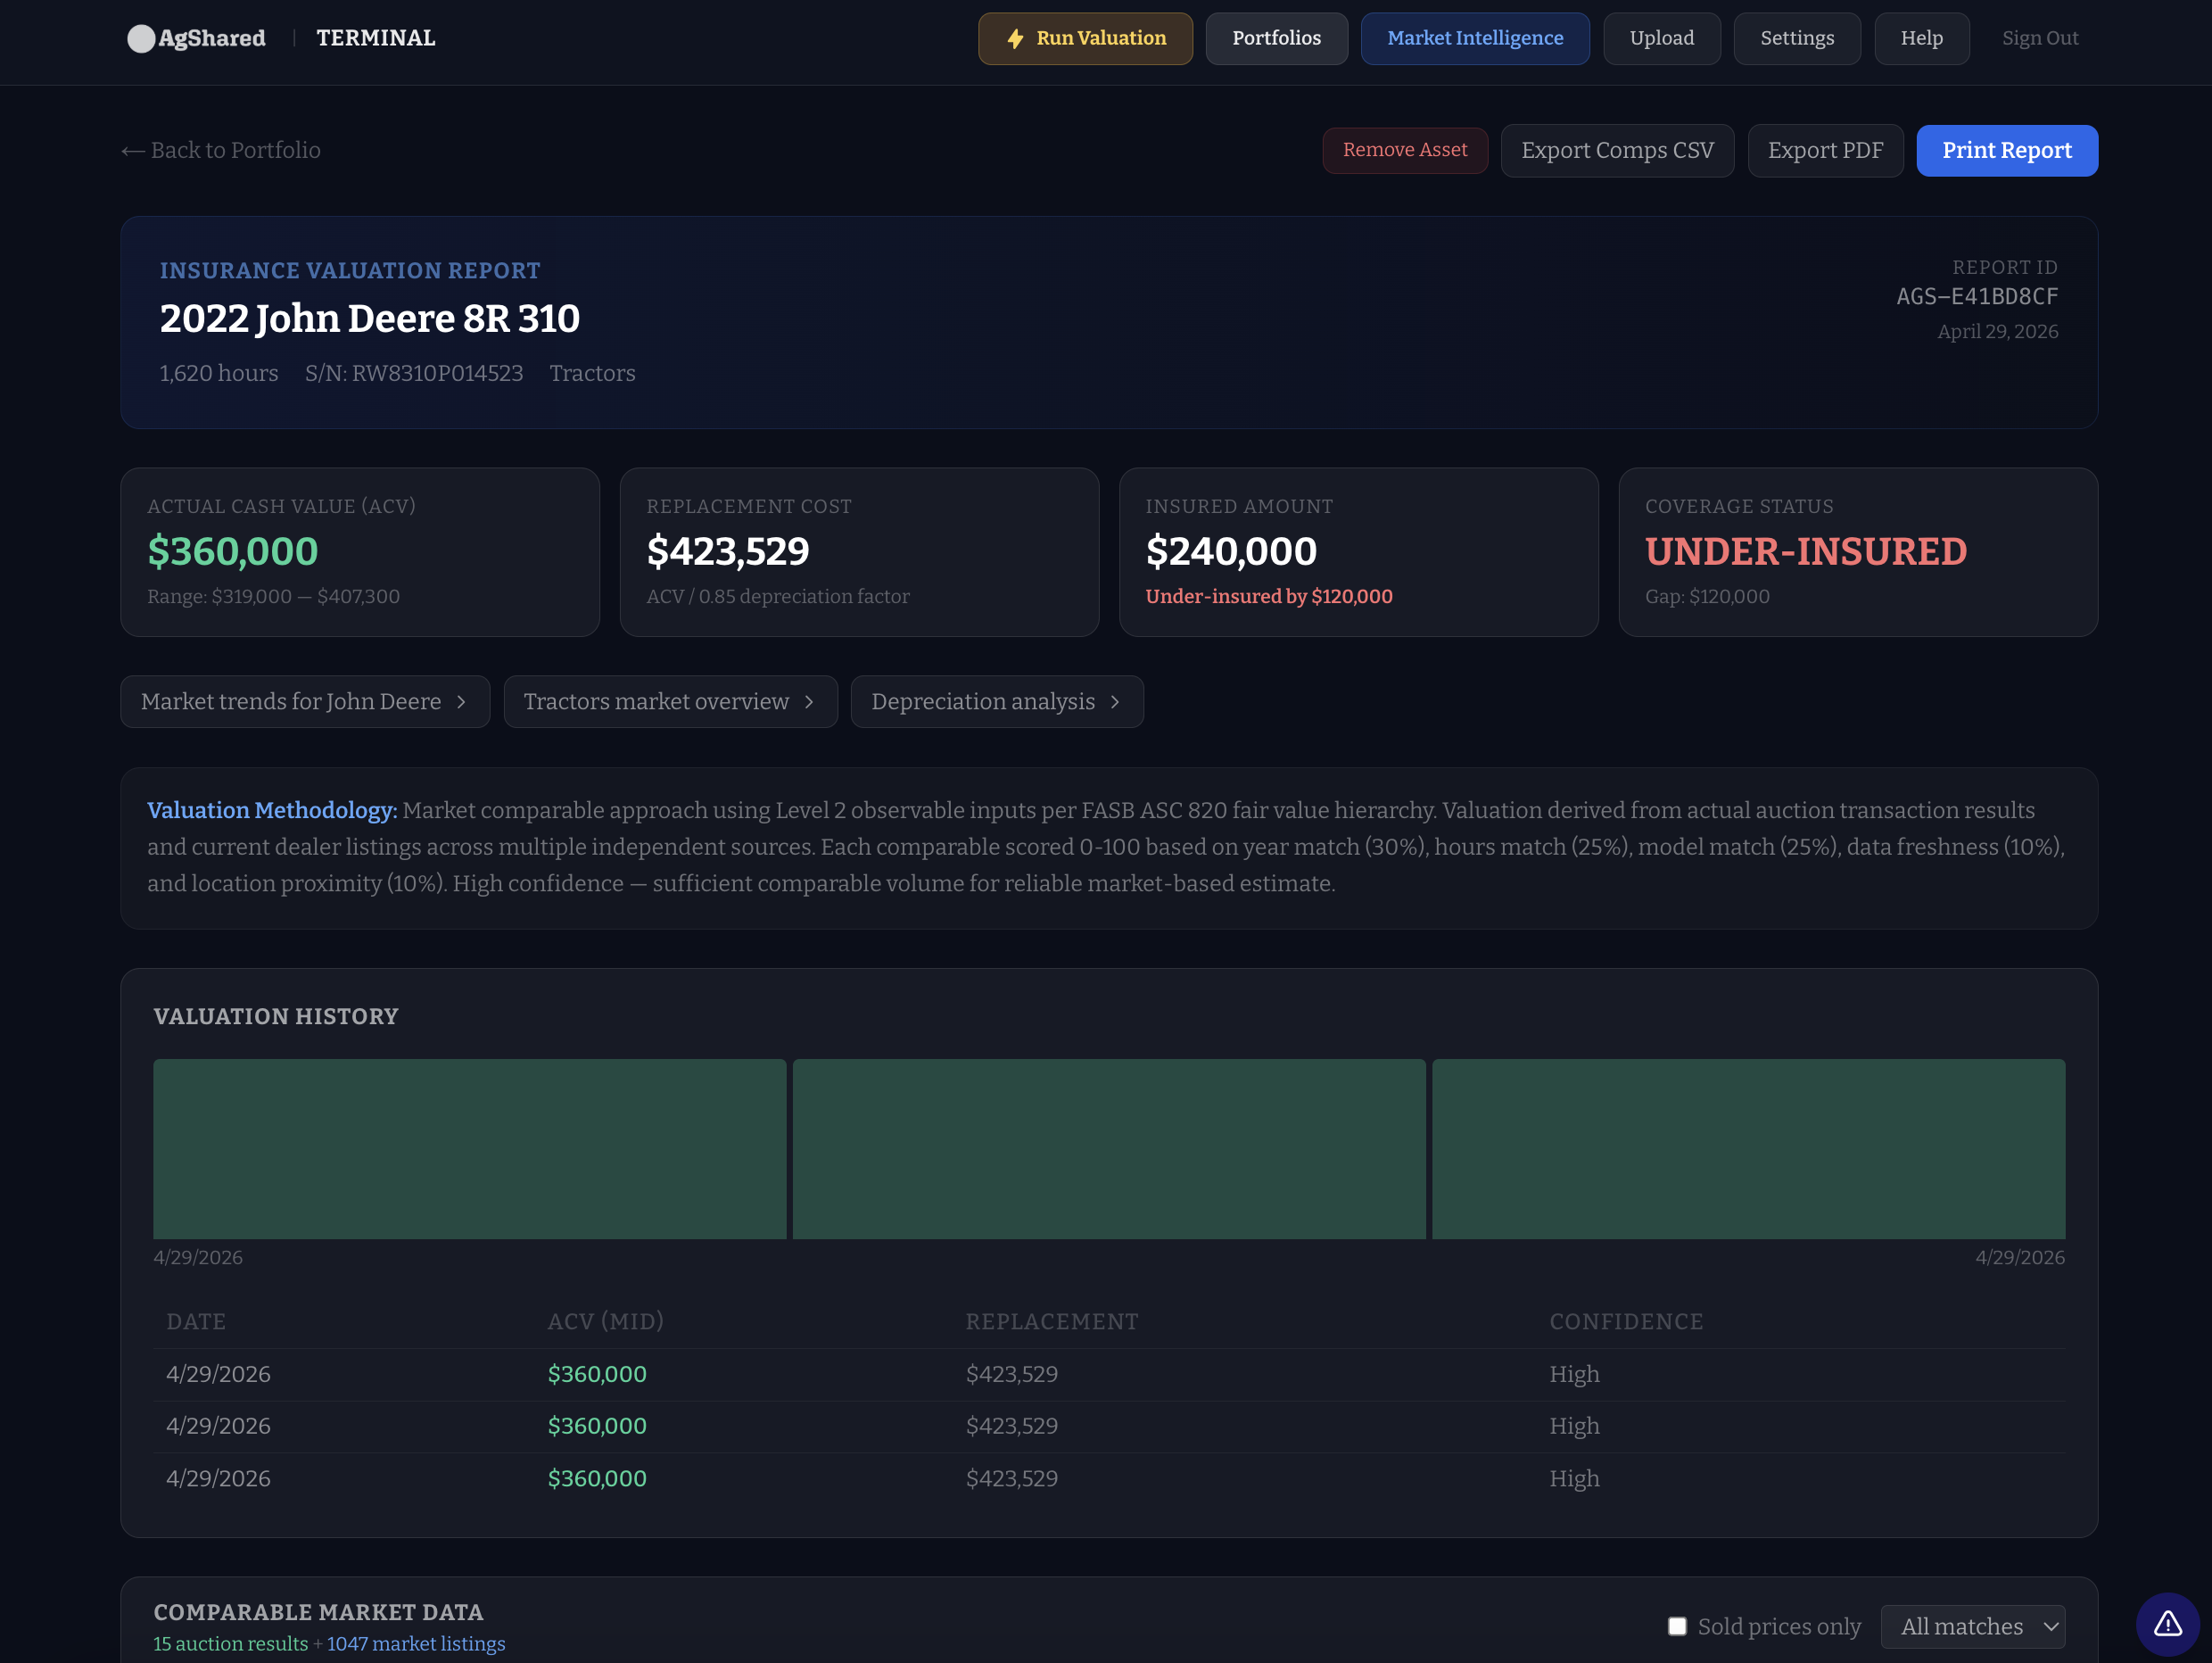The height and width of the screenshot is (1663, 2212).
Task: Click the CONFIDENCE column header
Action: [x=1626, y=1322]
